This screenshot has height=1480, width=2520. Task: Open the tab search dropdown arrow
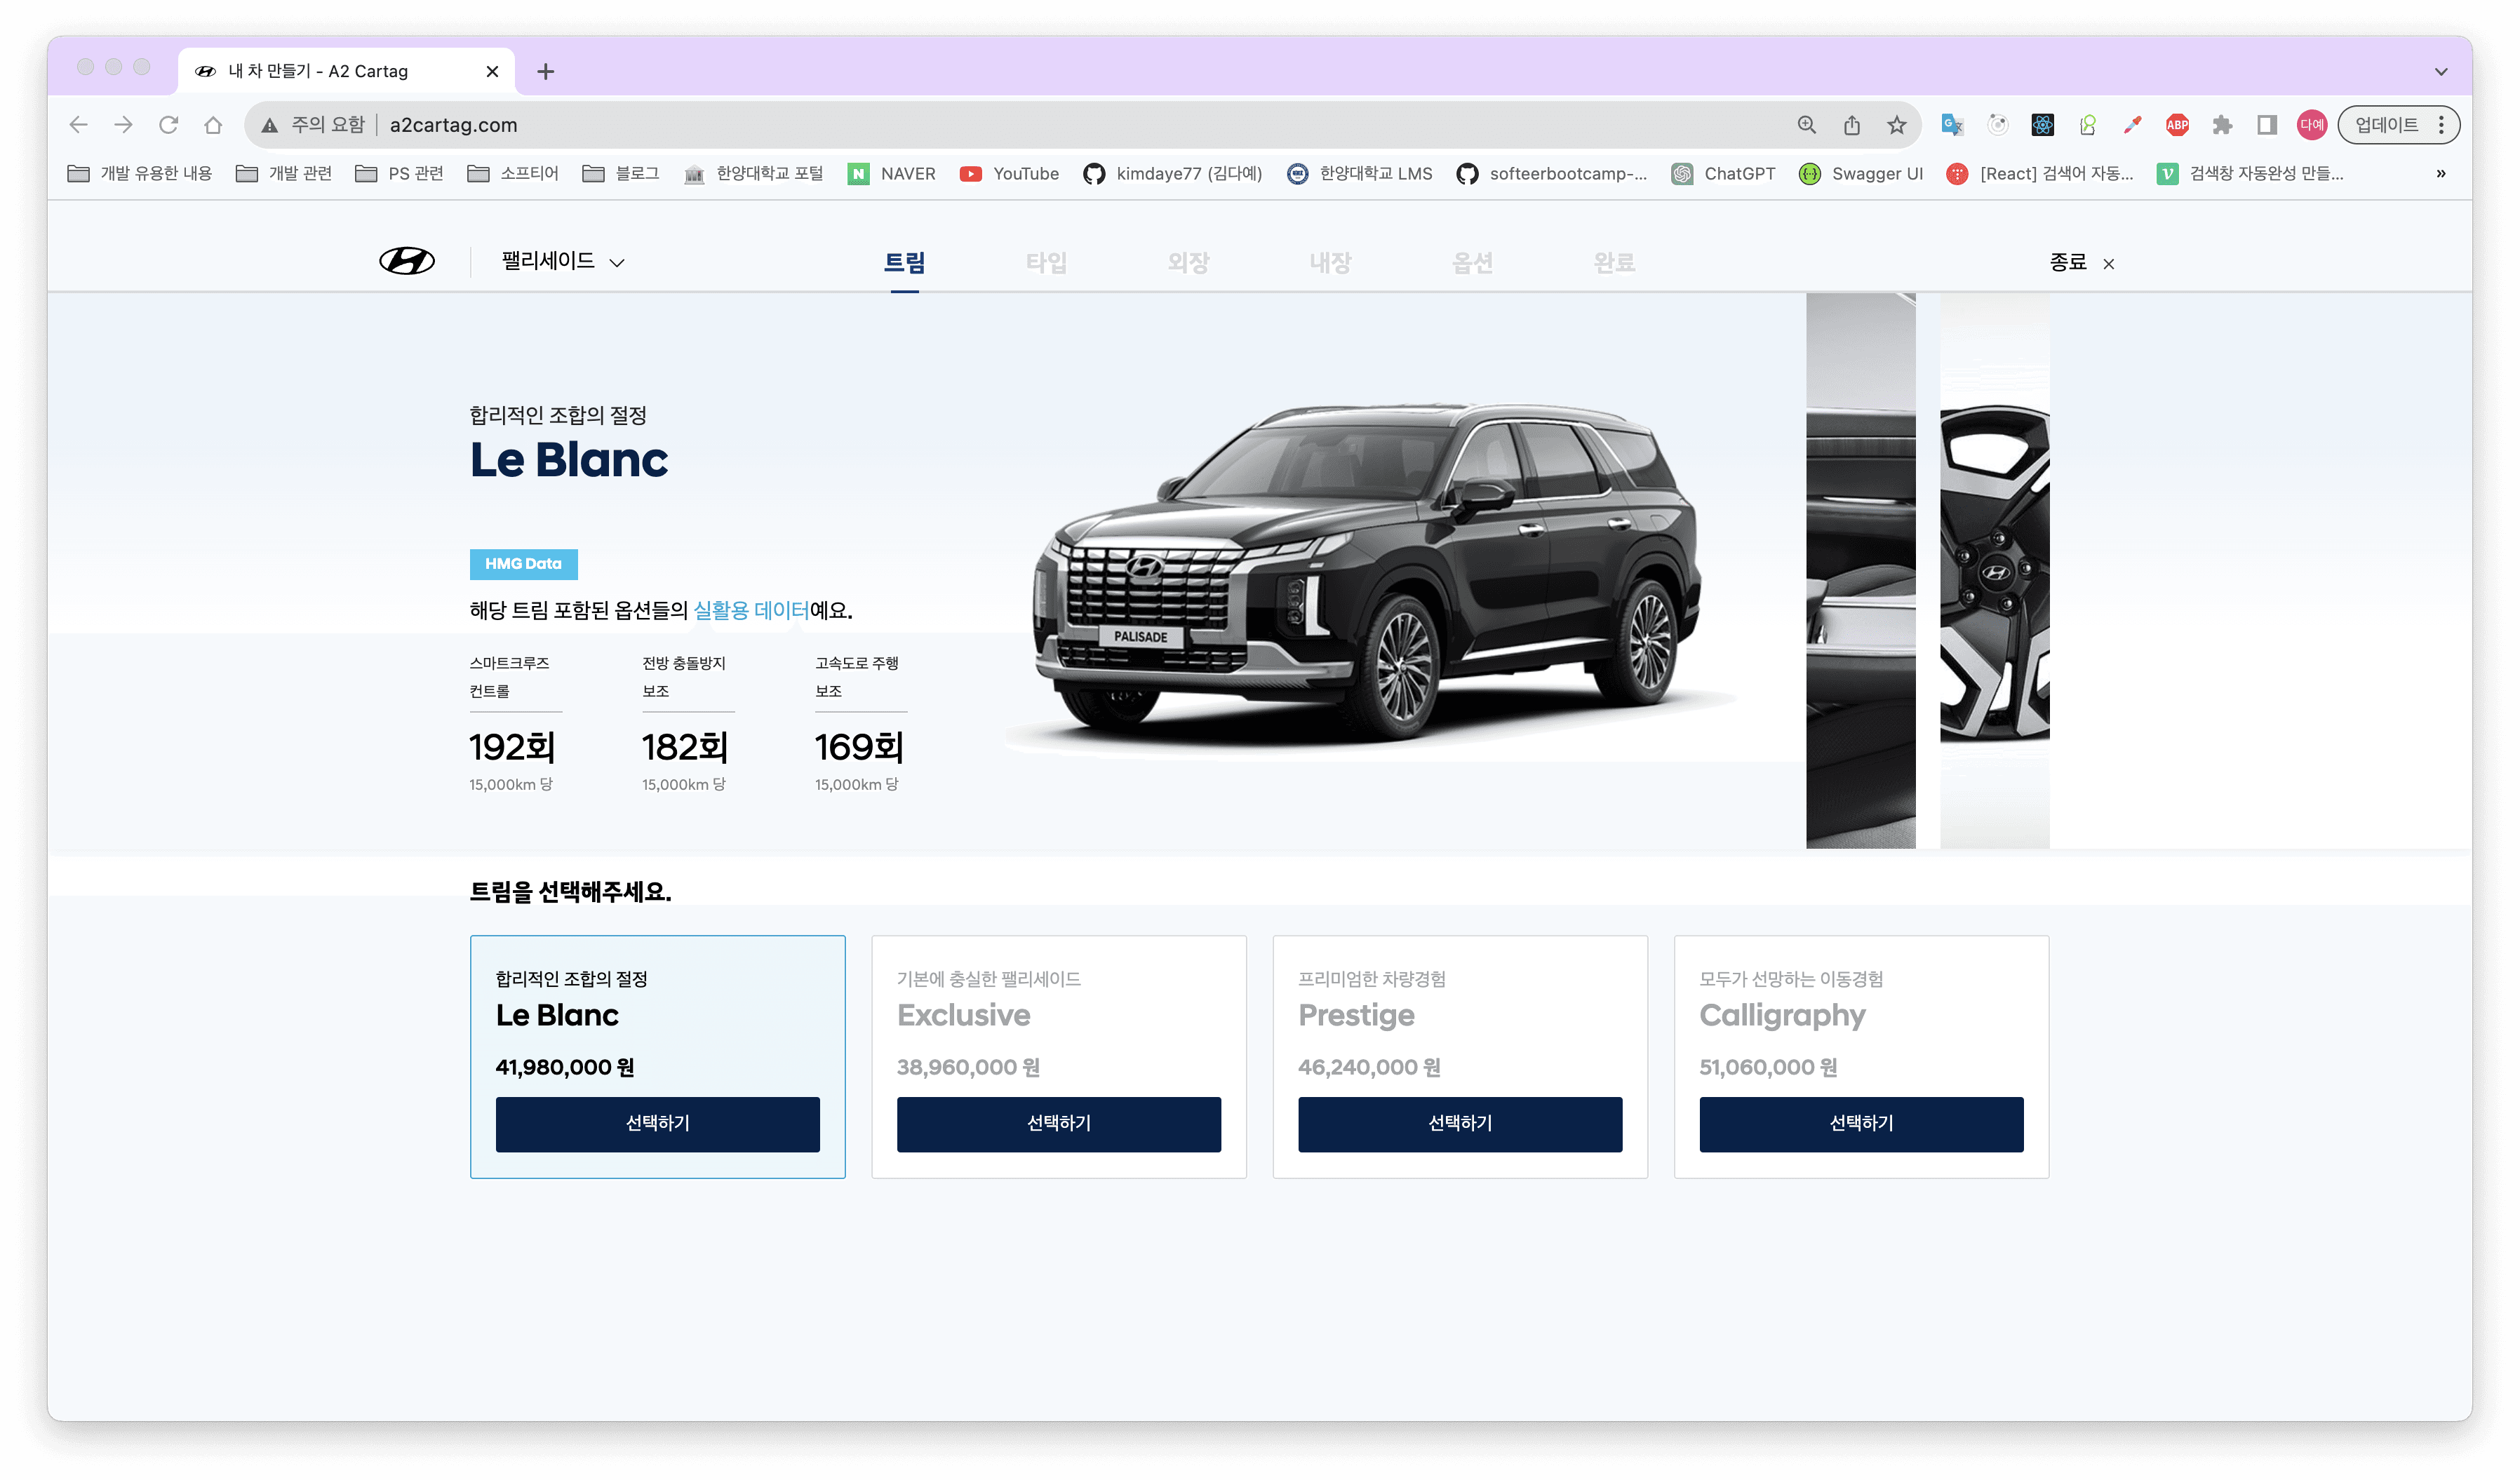2440,72
